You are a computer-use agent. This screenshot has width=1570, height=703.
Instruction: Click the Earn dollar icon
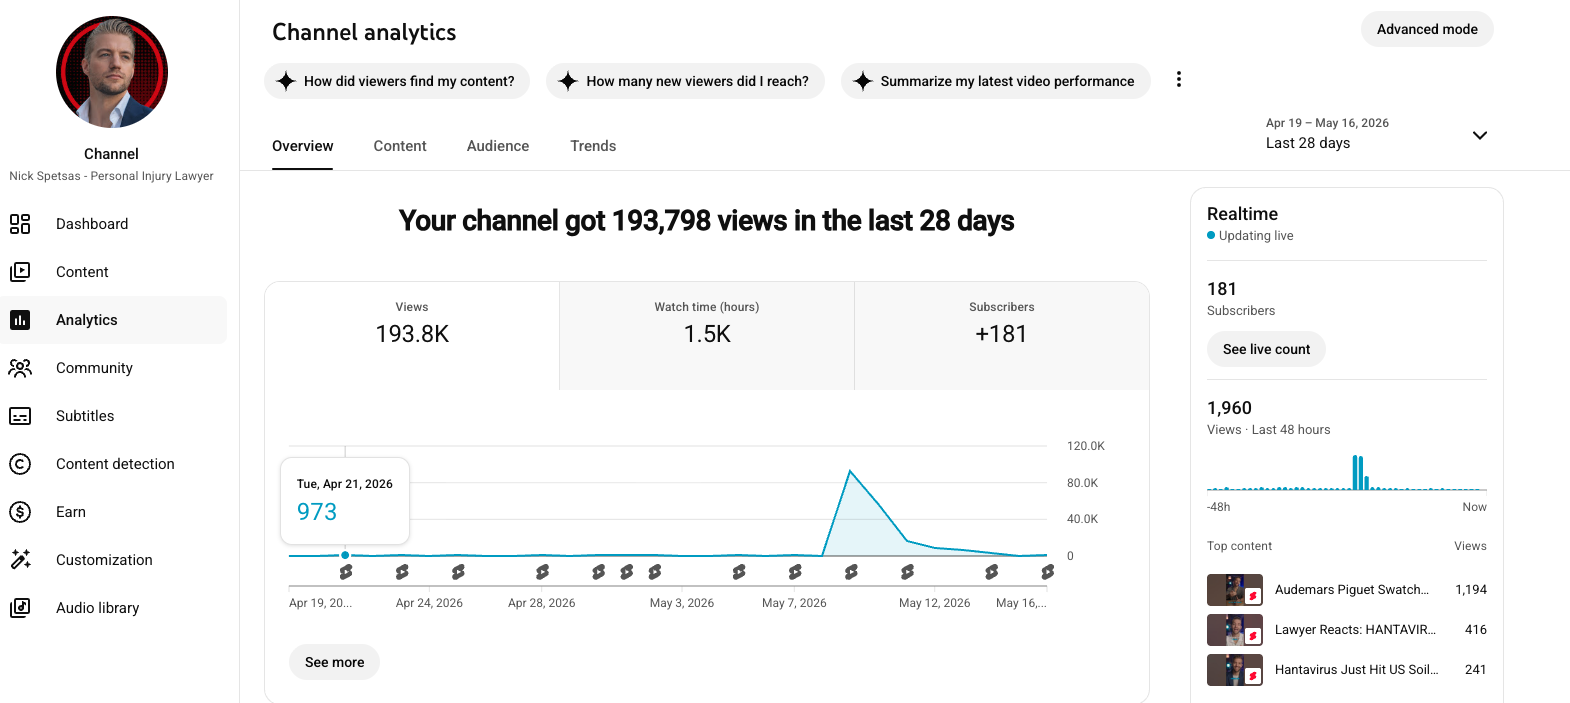(x=20, y=512)
